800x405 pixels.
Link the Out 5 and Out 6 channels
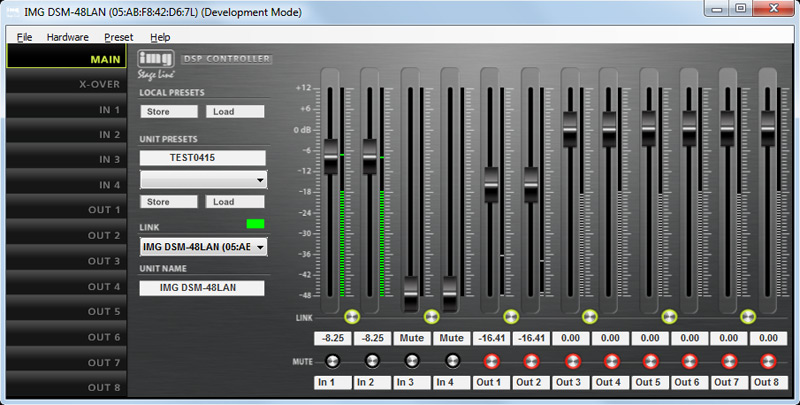(x=669, y=317)
